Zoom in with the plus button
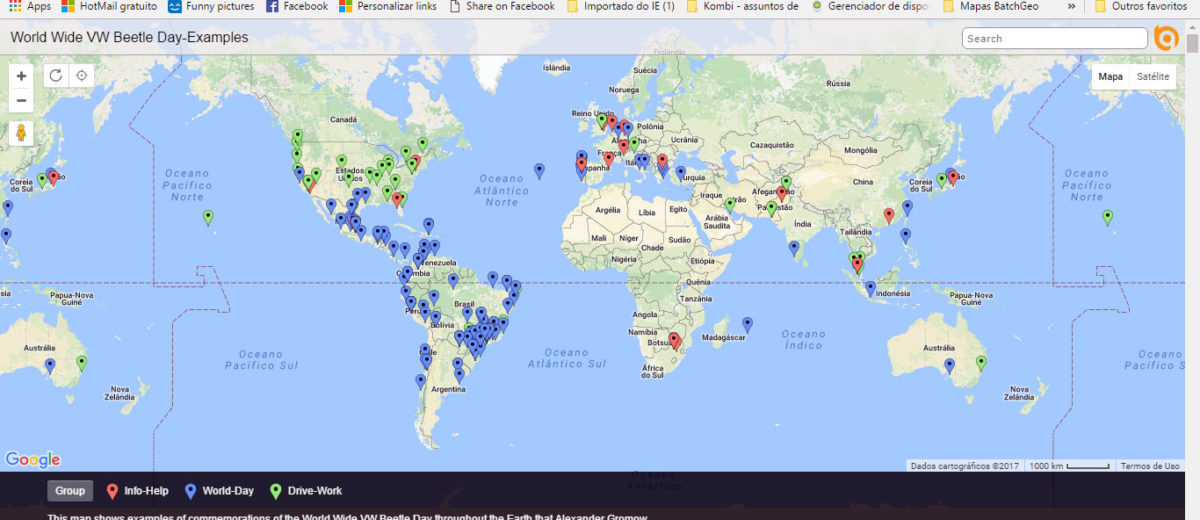The height and width of the screenshot is (520, 1200). tap(21, 76)
